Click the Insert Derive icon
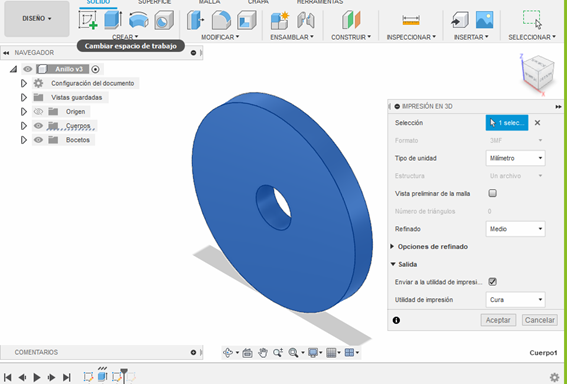567x384 pixels. pos(460,20)
